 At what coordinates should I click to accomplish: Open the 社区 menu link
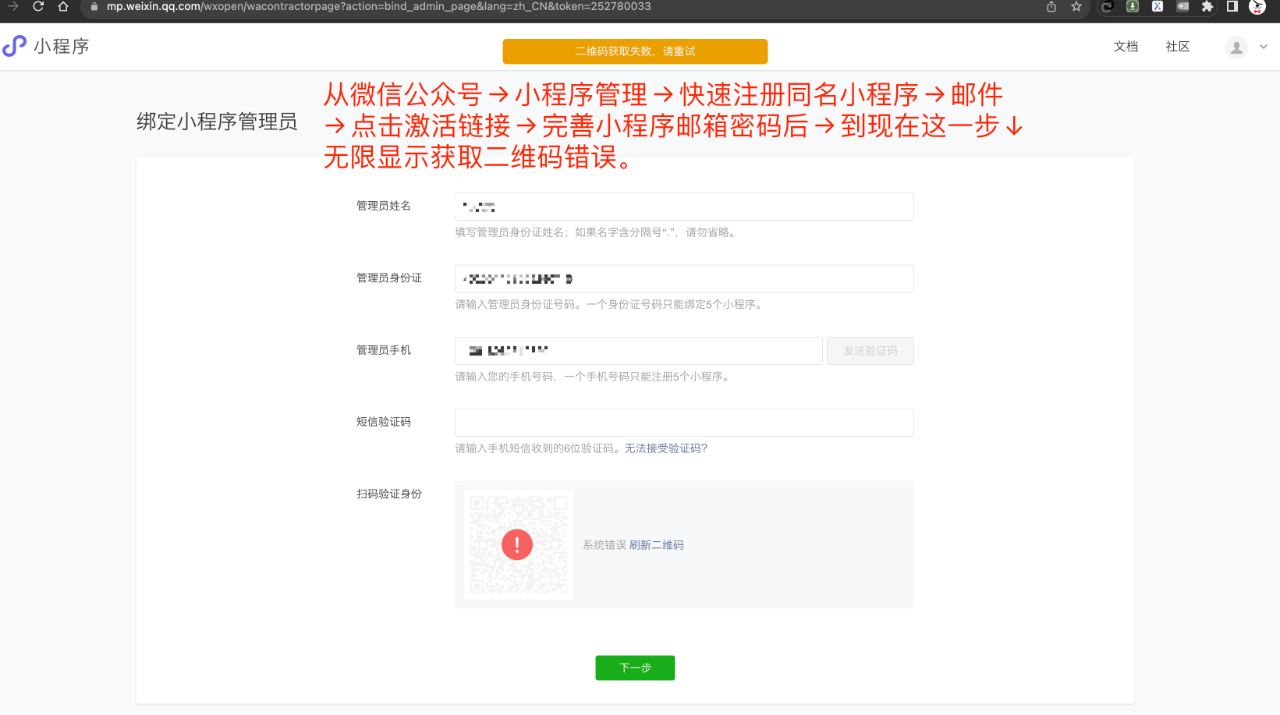click(1178, 47)
